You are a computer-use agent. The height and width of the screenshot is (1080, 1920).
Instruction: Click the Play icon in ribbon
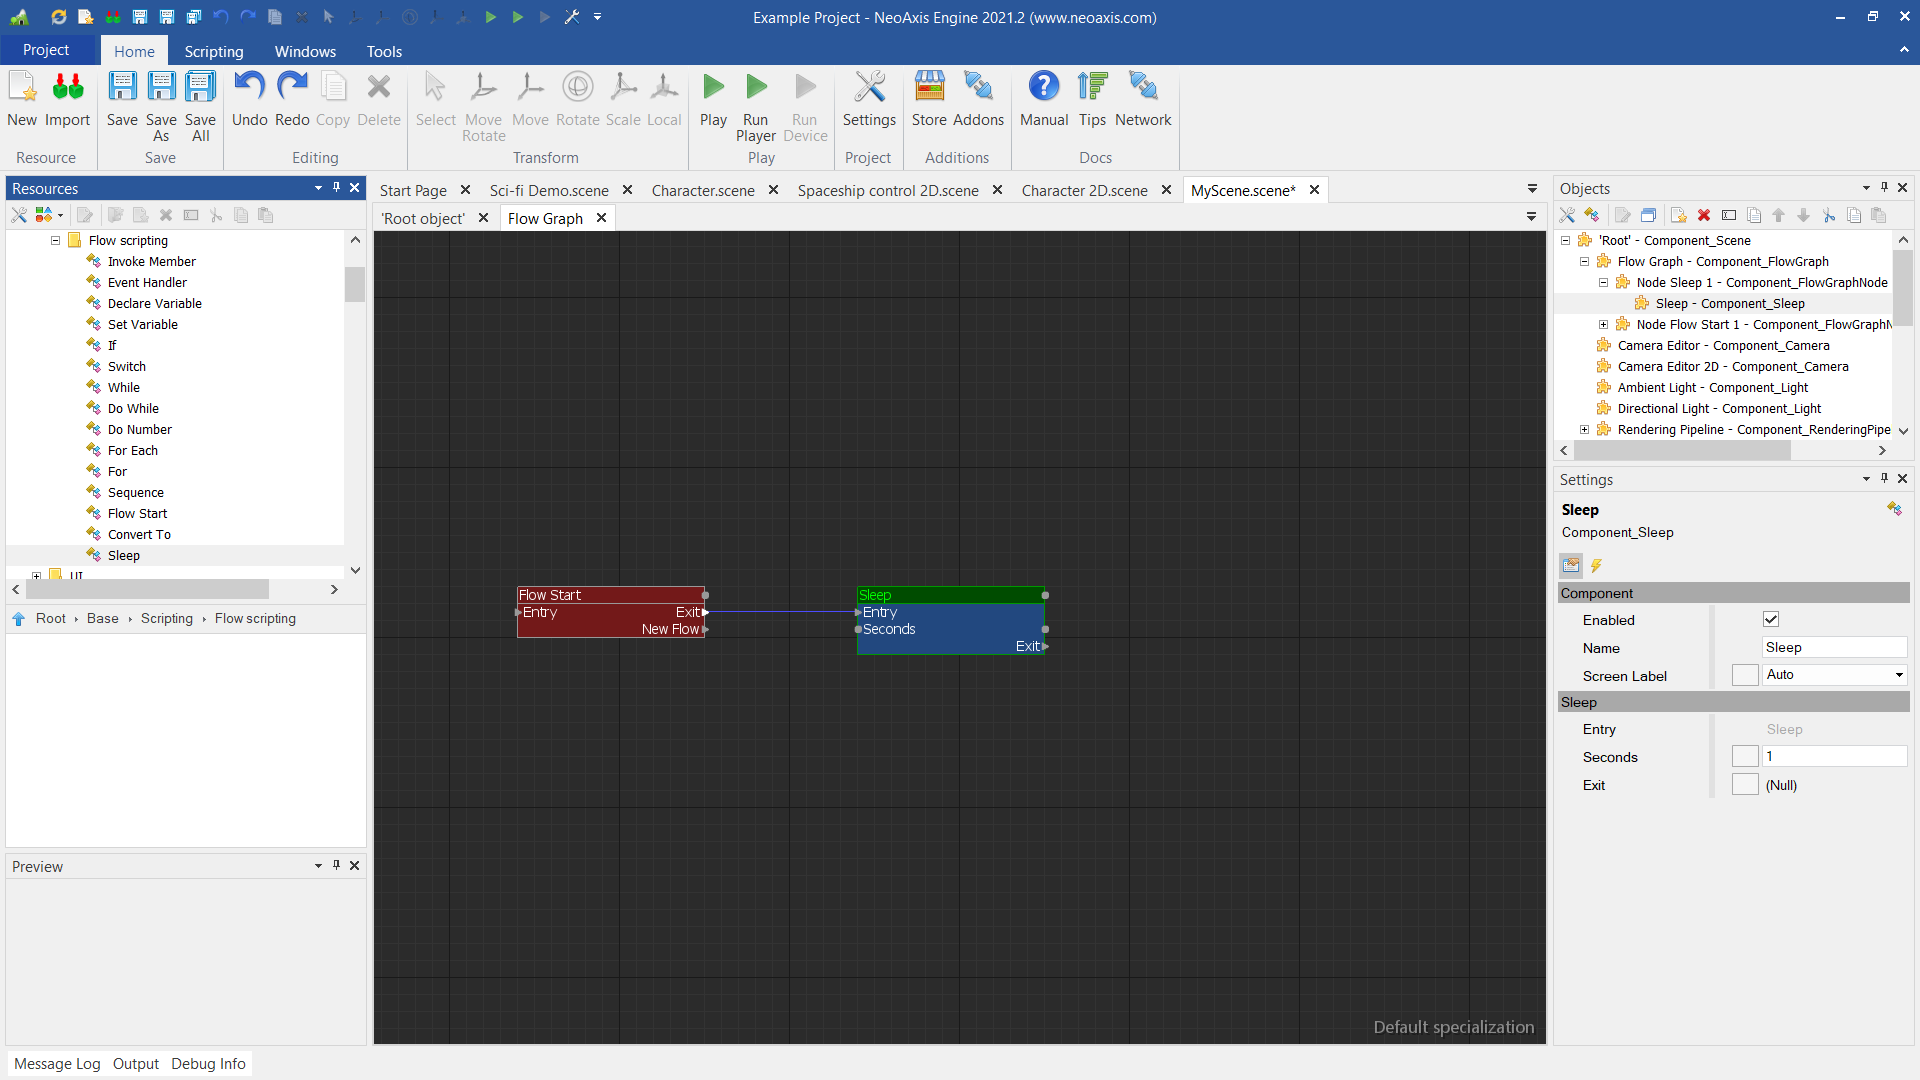pos(713,88)
